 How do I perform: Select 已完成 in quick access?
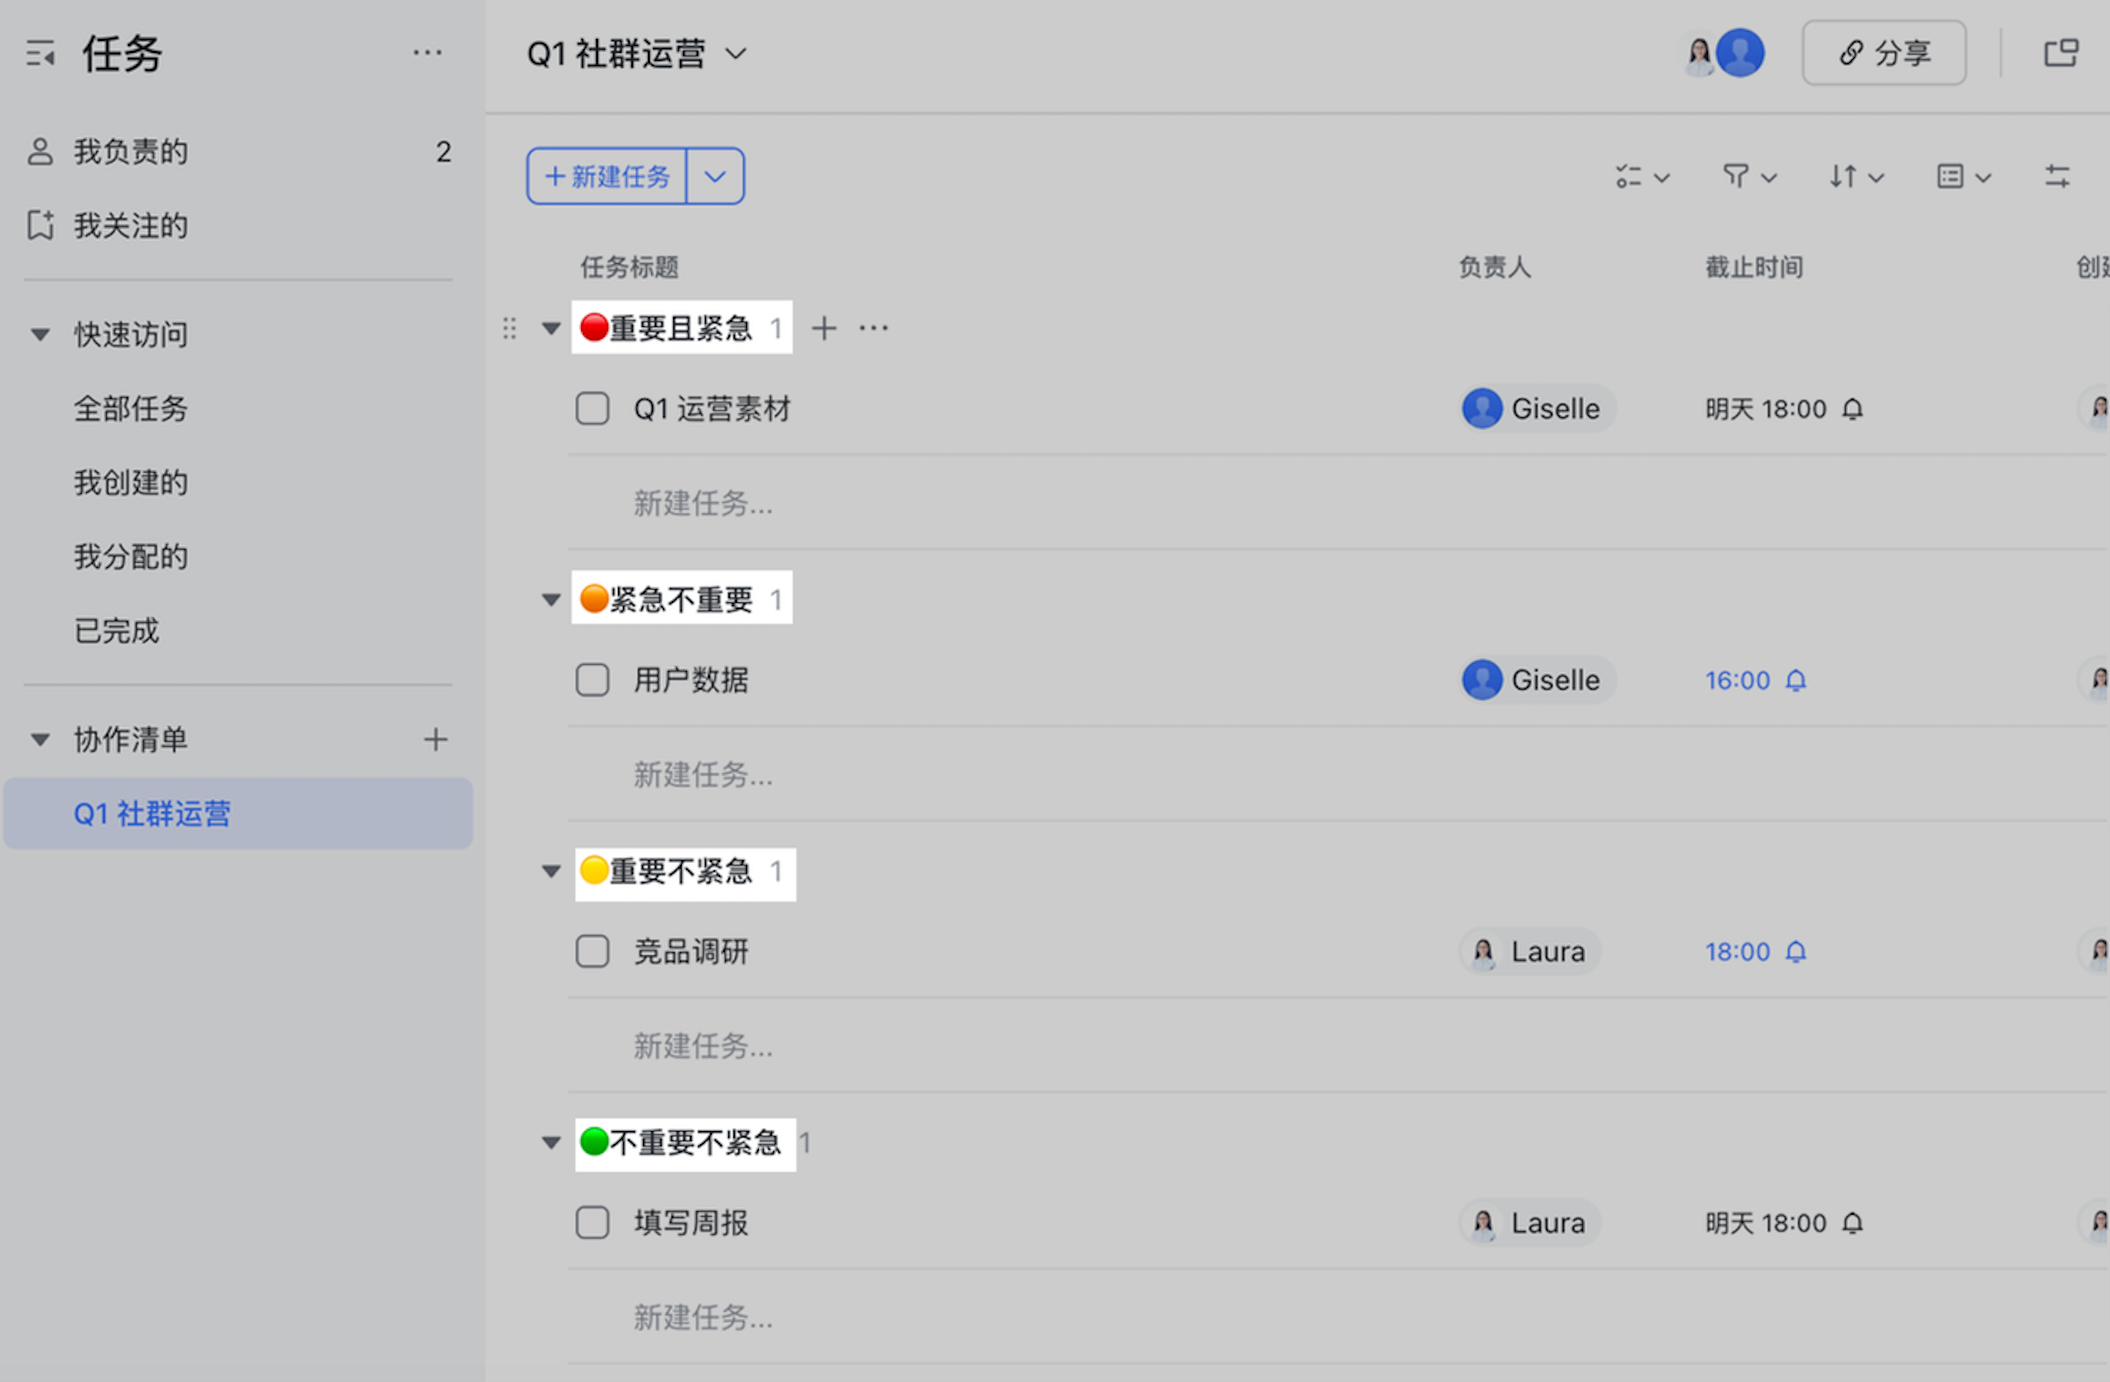[116, 631]
